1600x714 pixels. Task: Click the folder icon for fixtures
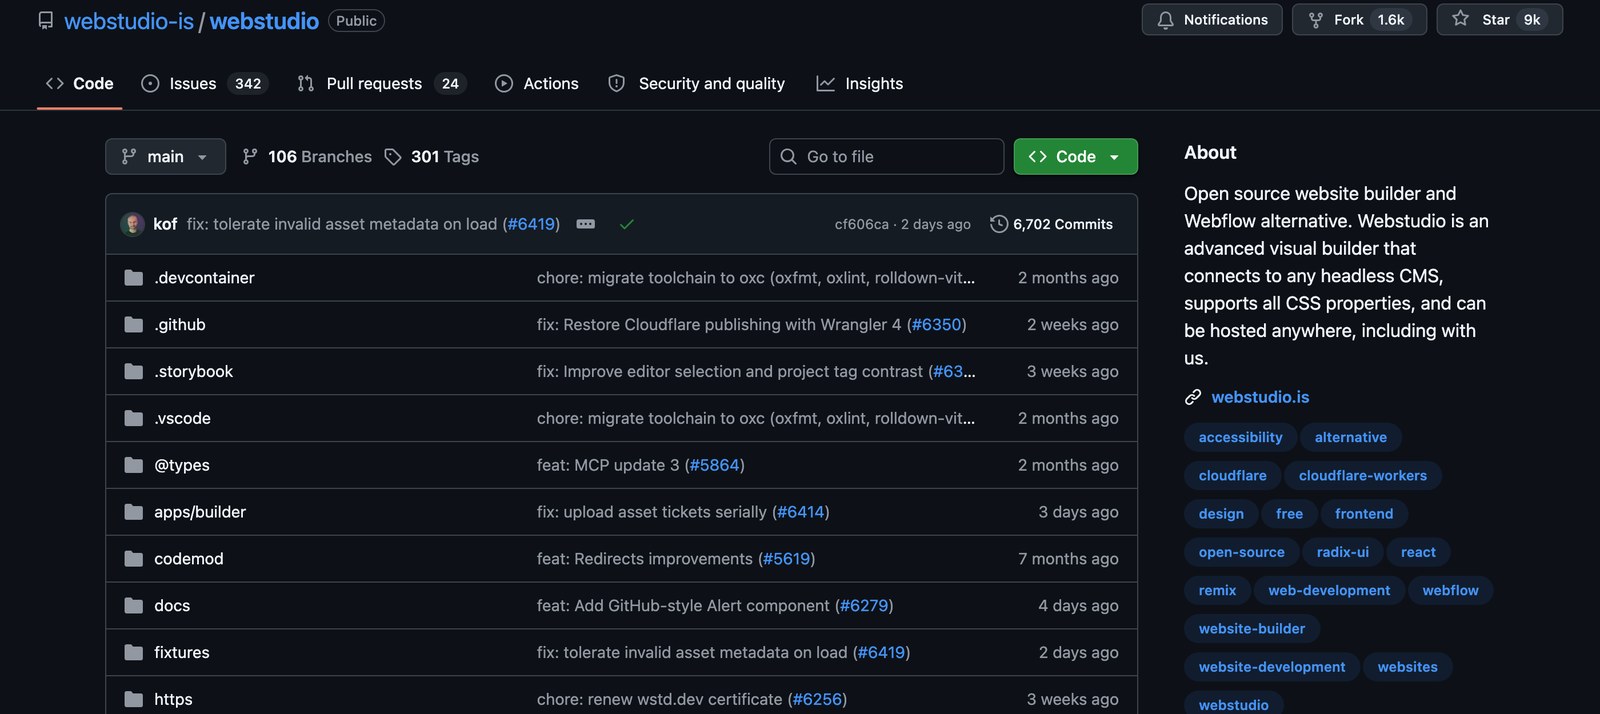[x=133, y=653]
